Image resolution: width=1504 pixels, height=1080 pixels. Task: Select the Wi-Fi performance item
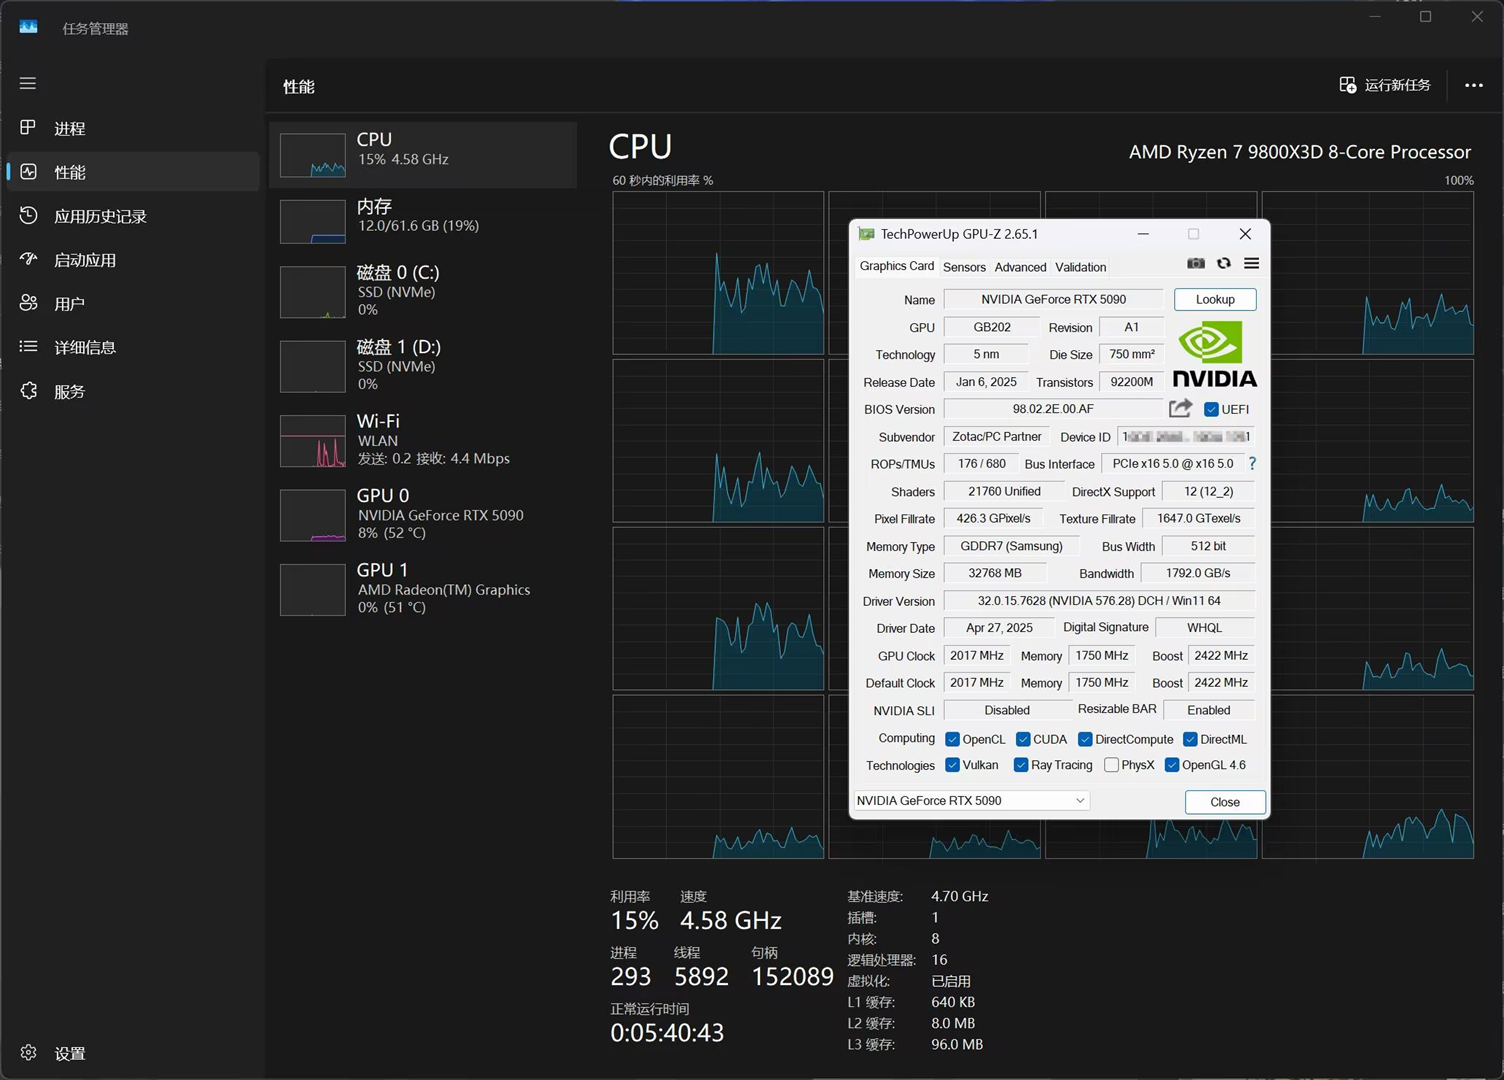[423, 440]
